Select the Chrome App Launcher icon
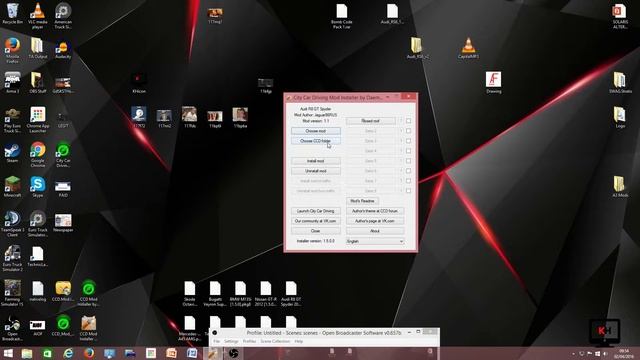 (x=38, y=120)
